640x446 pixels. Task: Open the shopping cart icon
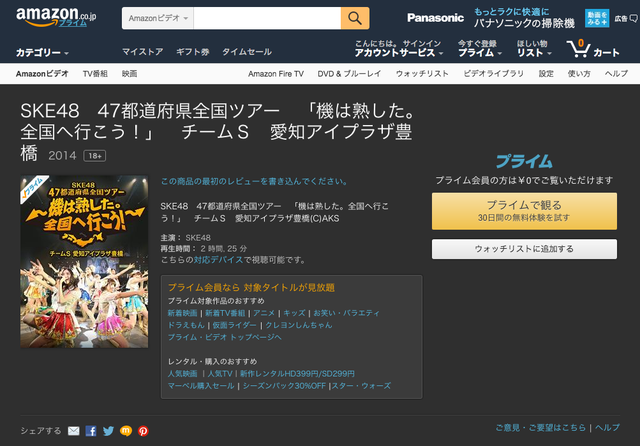578,49
